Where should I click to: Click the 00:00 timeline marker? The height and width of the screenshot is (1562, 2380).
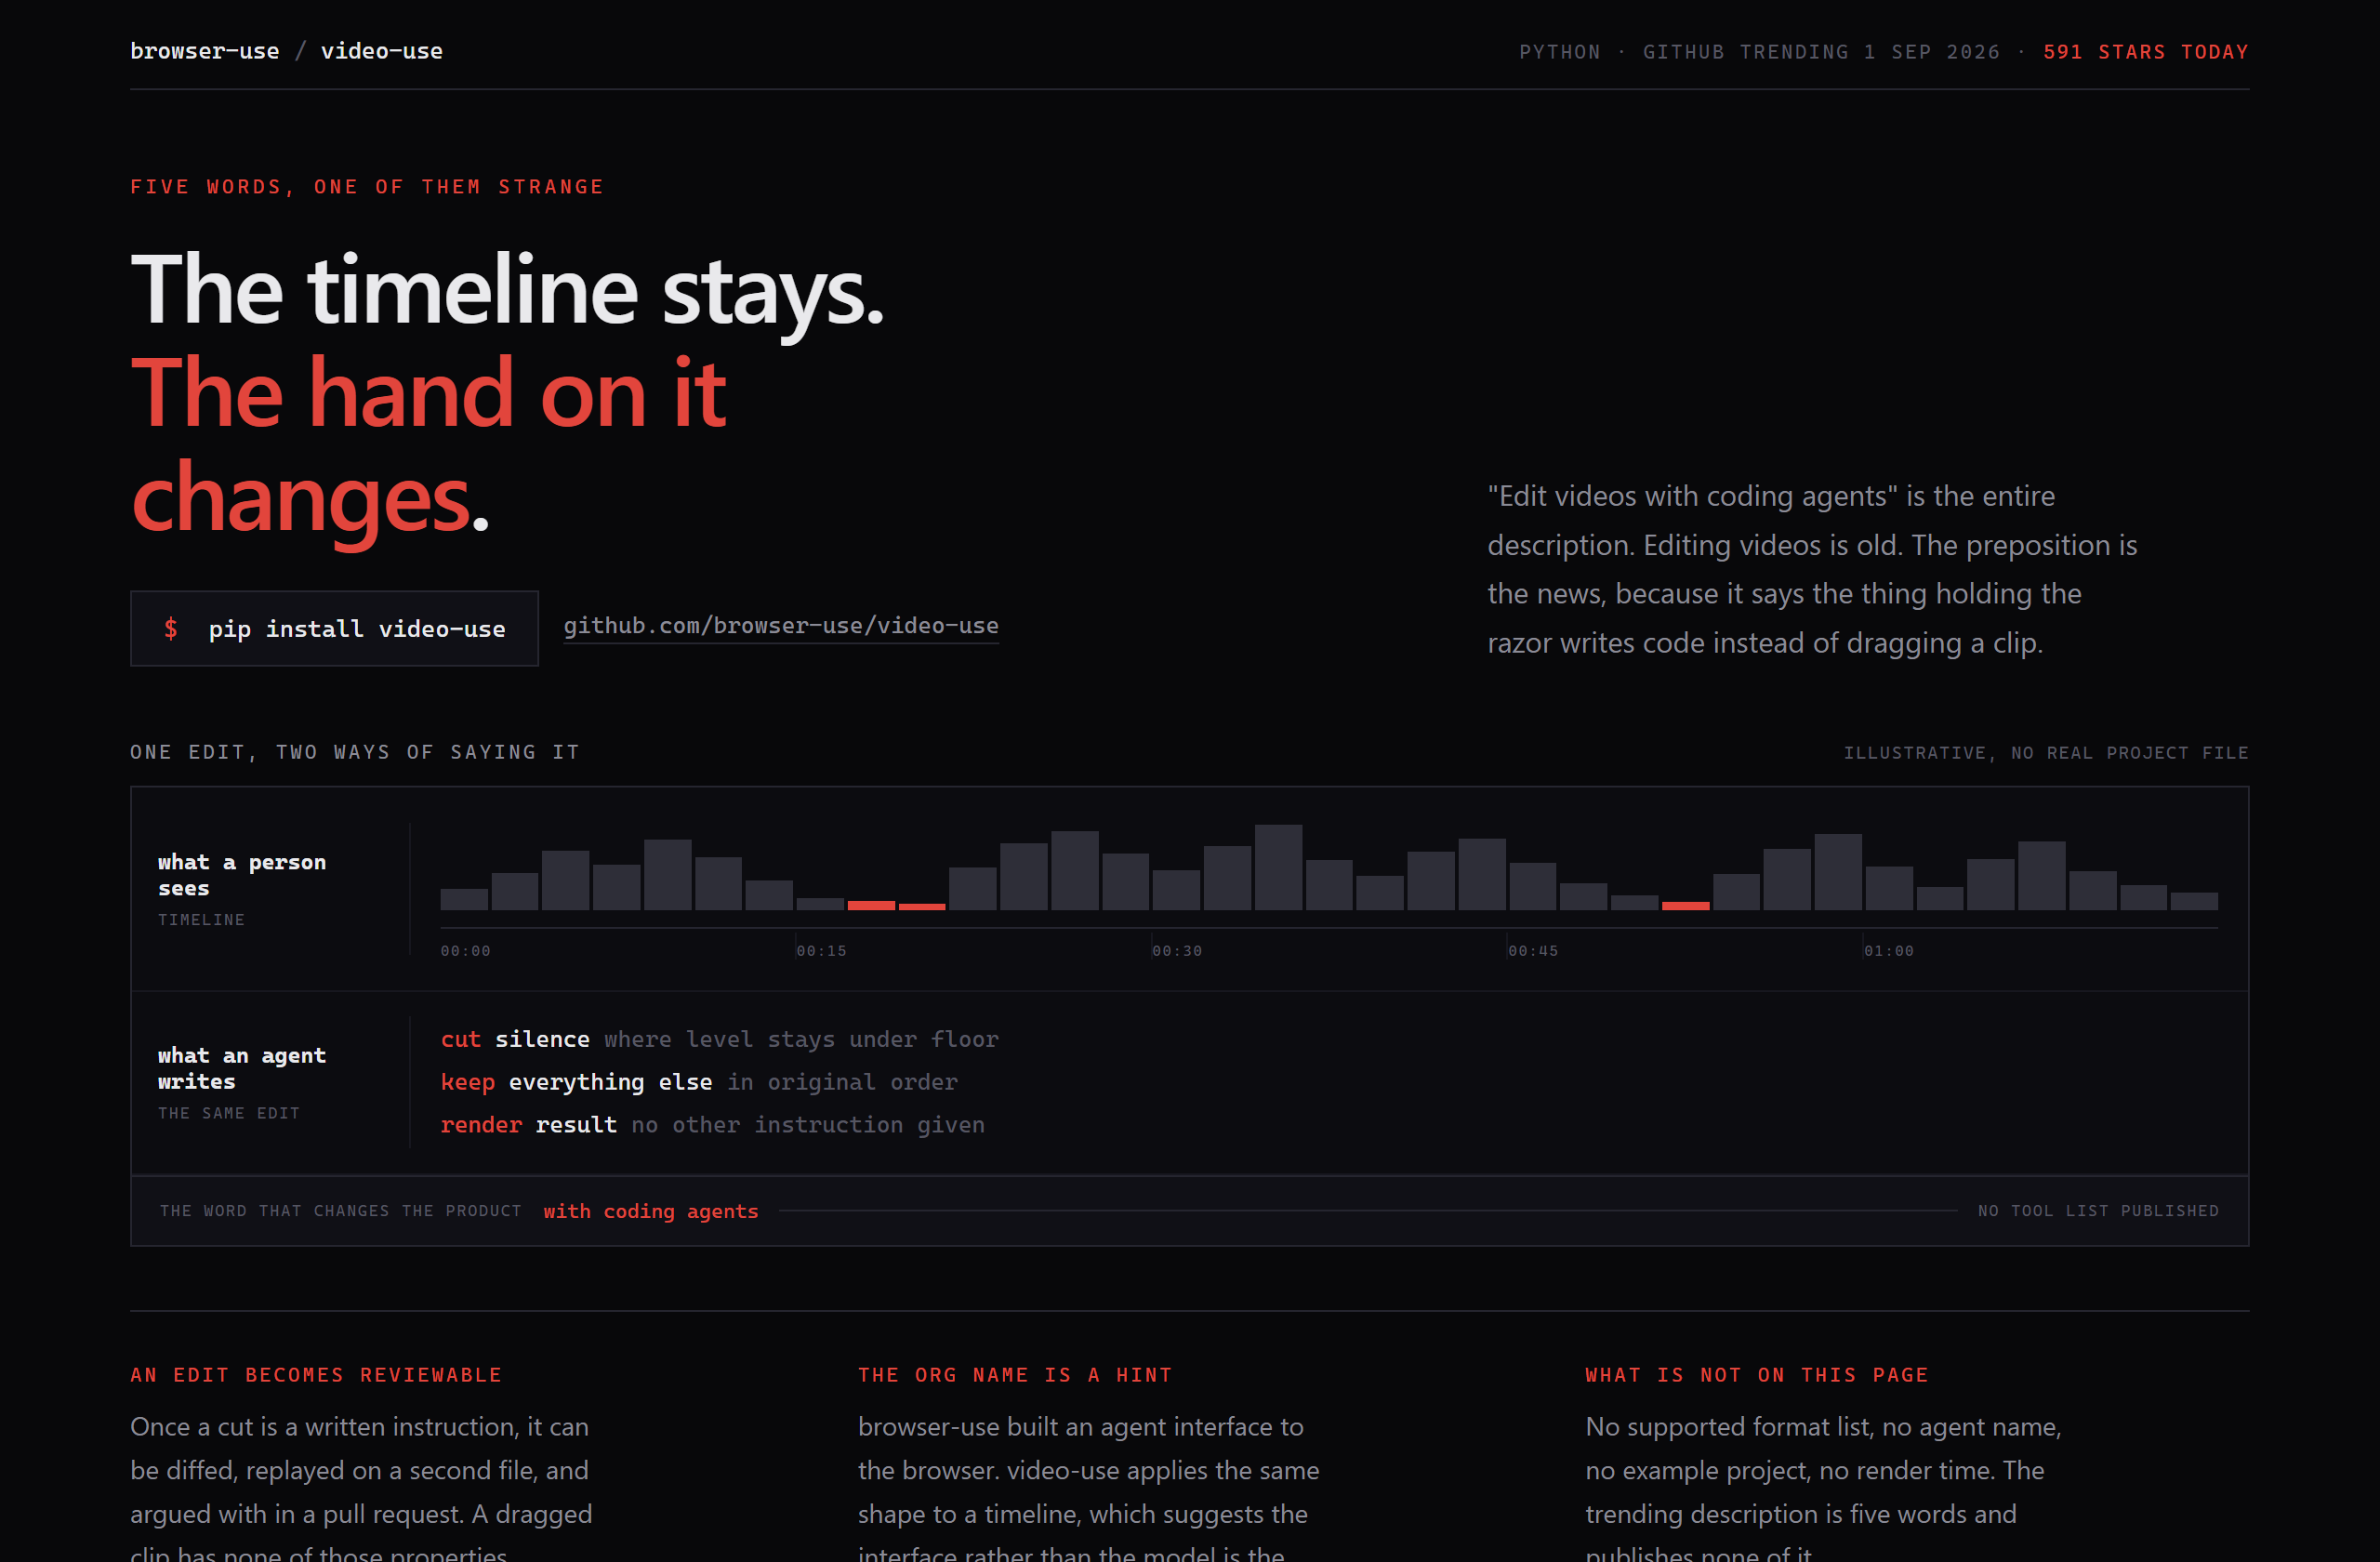pyautogui.click(x=466, y=951)
